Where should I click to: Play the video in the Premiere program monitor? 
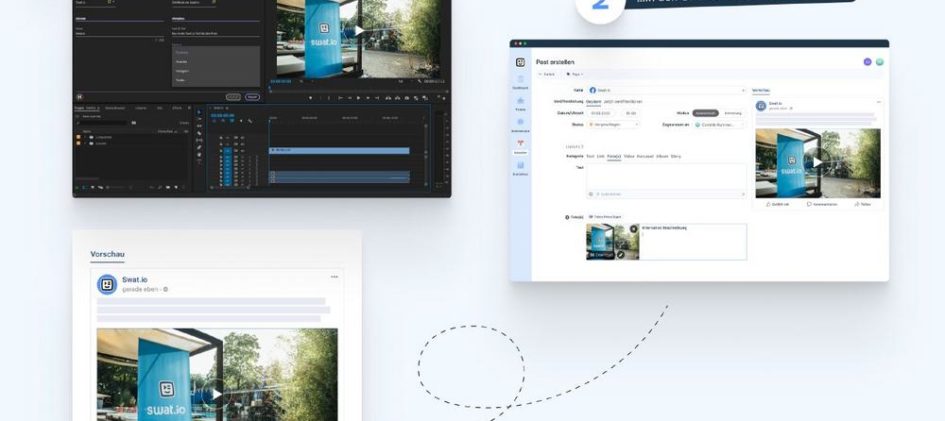[x=359, y=30]
